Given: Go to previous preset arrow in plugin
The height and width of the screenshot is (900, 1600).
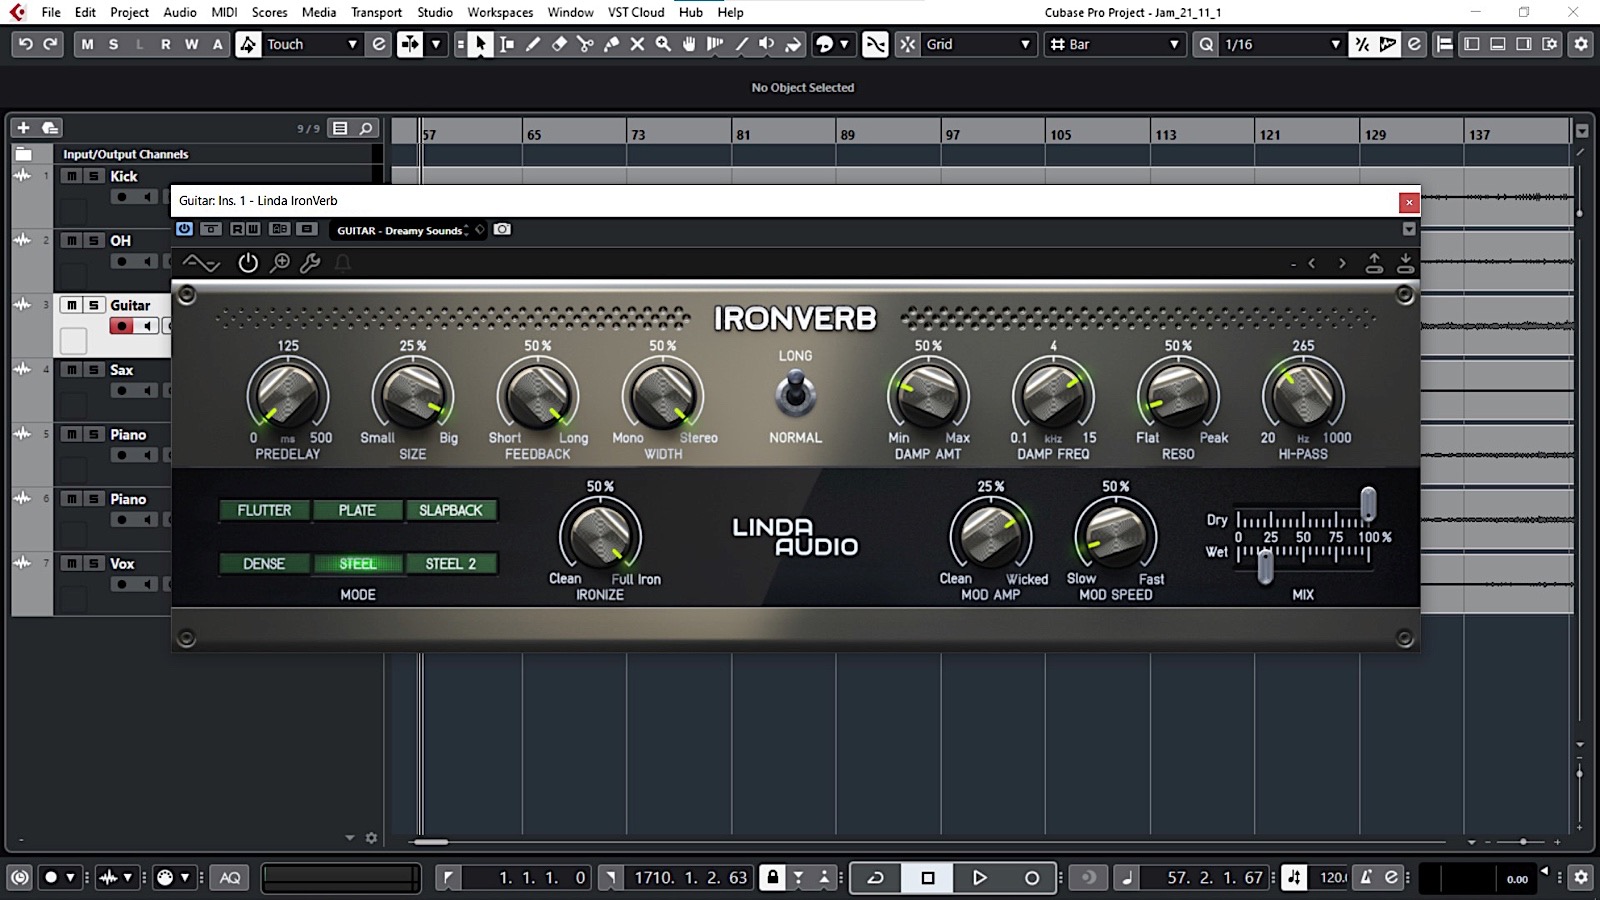Looking at the screenshot, I should pos(1312,263).
